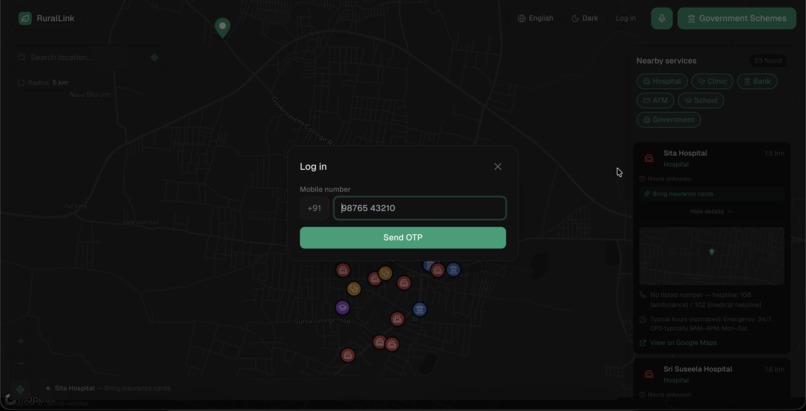Screen dimensions: 806x411
Task: Open the Government Schemes button
Action: (x=737, y=18)
